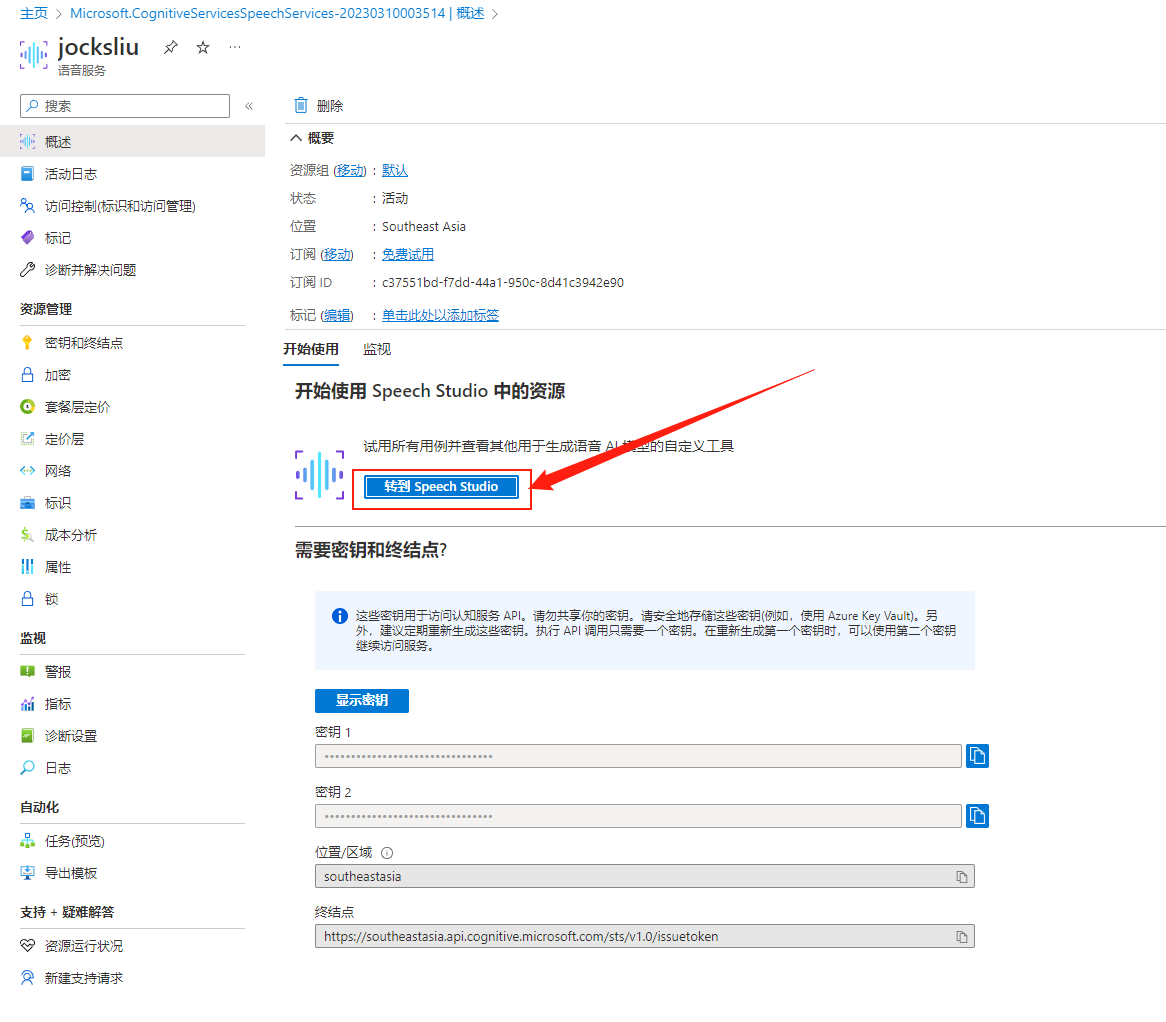Click the 转到 Speech Studio button
Viewport: 1166px width, 1022px height.
click(x=441, y=486)
